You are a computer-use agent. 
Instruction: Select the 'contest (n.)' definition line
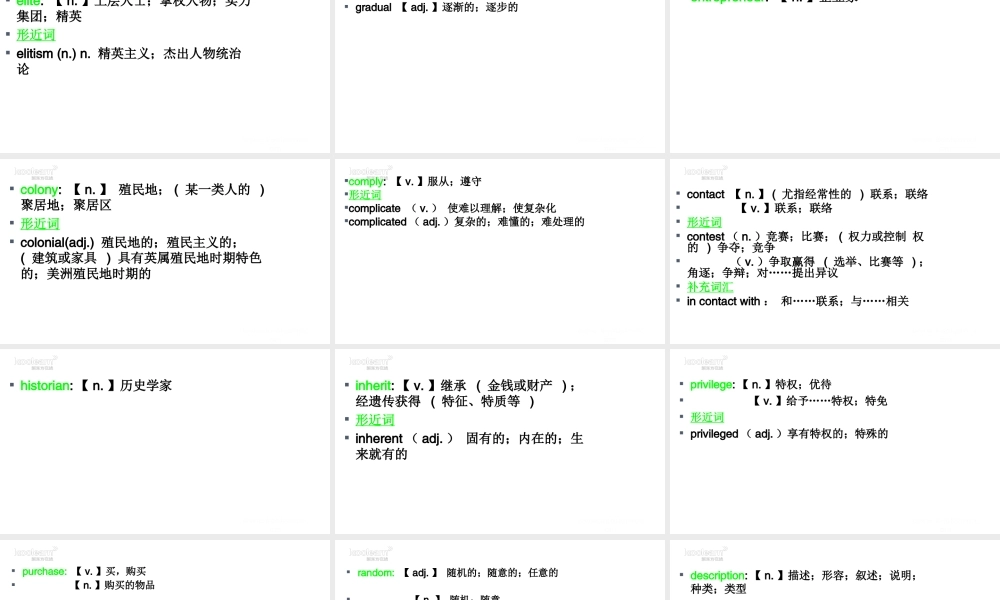click(x=805, y=242)
